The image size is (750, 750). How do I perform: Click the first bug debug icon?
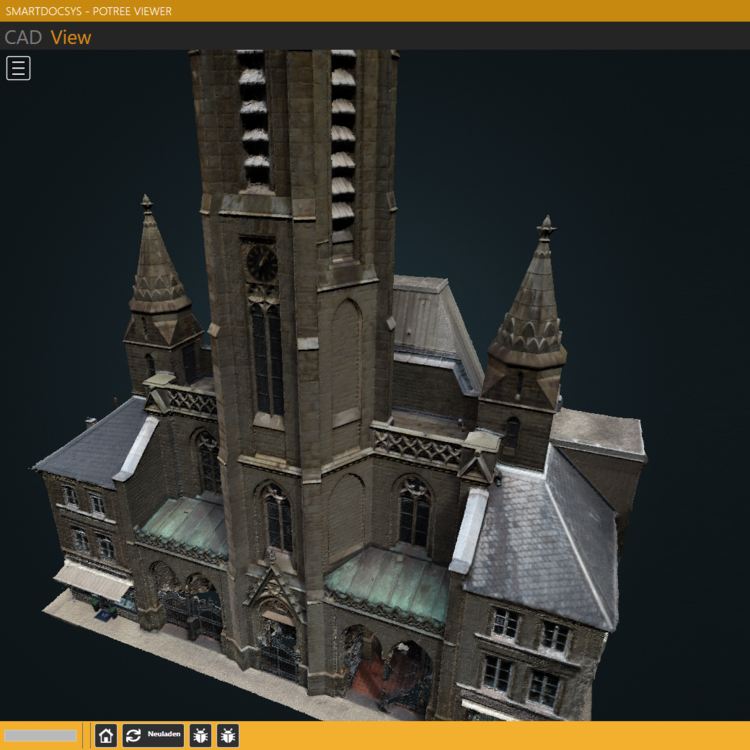pyautogui.click(x=199, y=736)
